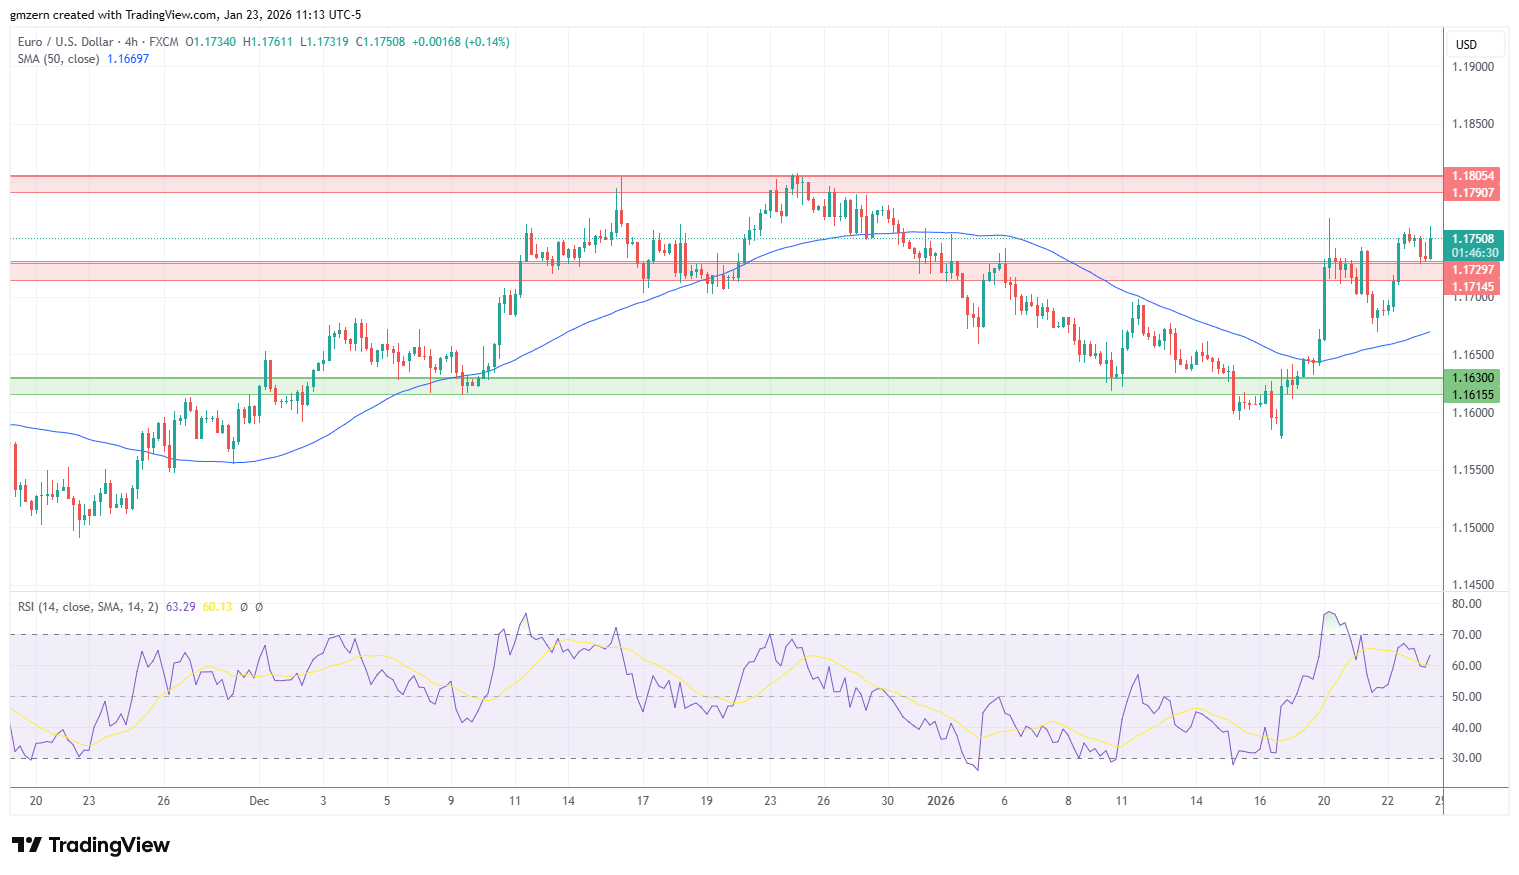Viewport: 1519px width, 875px height.
Task: Select the Euro / U.S. Dollar symbol title
Action: click(x=66, y=42)
